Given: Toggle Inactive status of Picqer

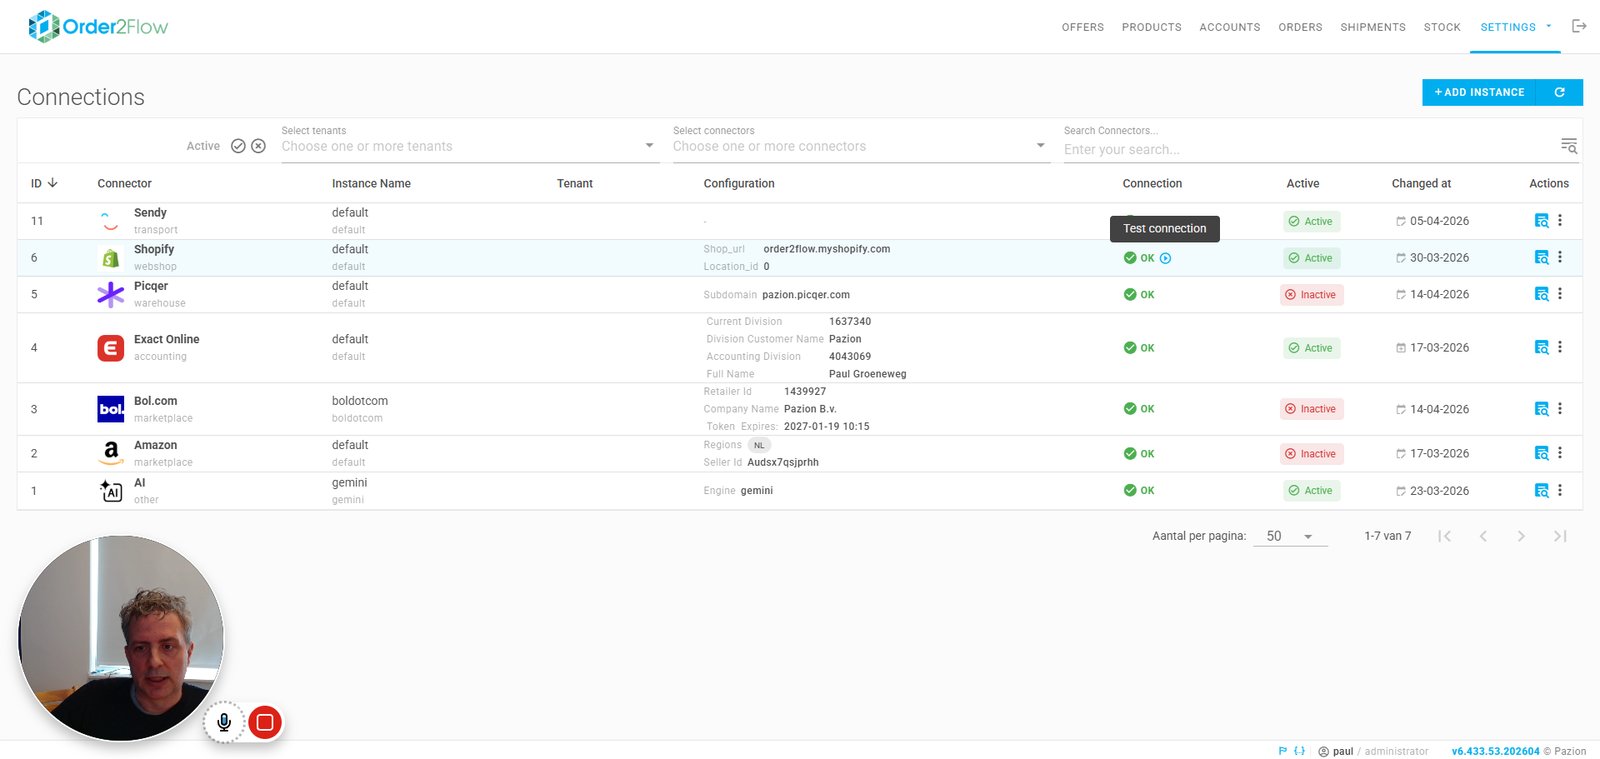Looking at the screenshot, I should click(x=1311, y=295).
